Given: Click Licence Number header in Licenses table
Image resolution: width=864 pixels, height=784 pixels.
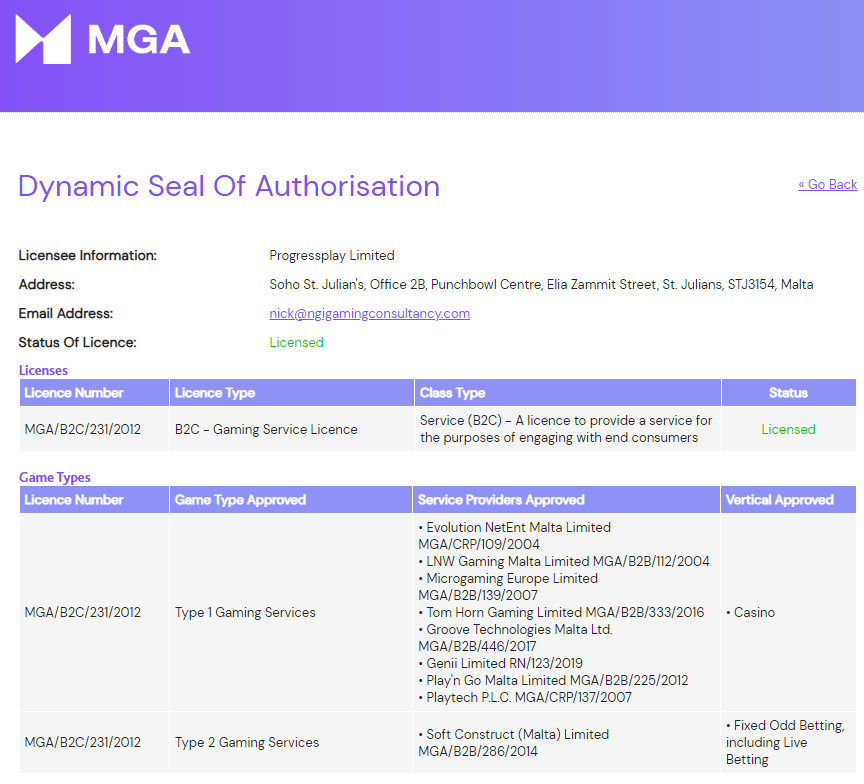Looking at the screenshot, I should tap(94, 393).
